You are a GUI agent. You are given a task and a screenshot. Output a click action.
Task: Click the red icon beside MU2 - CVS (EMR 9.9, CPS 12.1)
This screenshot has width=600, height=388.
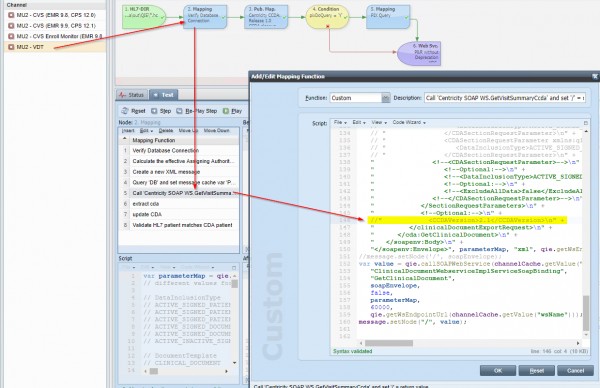pyautogui.click(x=11, y=26)
